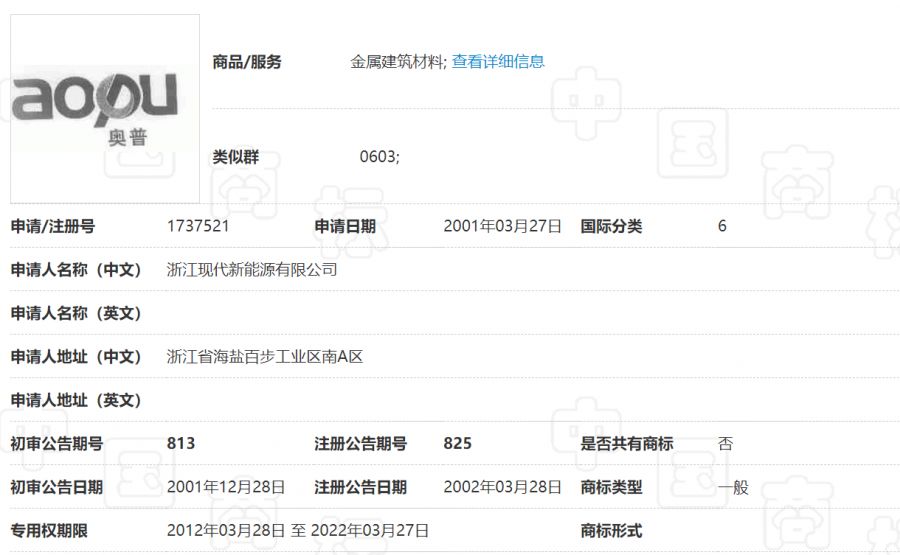Click the 国际分类 label
The width and height of the screenshot is (900, 555).
tap(611, 226)
